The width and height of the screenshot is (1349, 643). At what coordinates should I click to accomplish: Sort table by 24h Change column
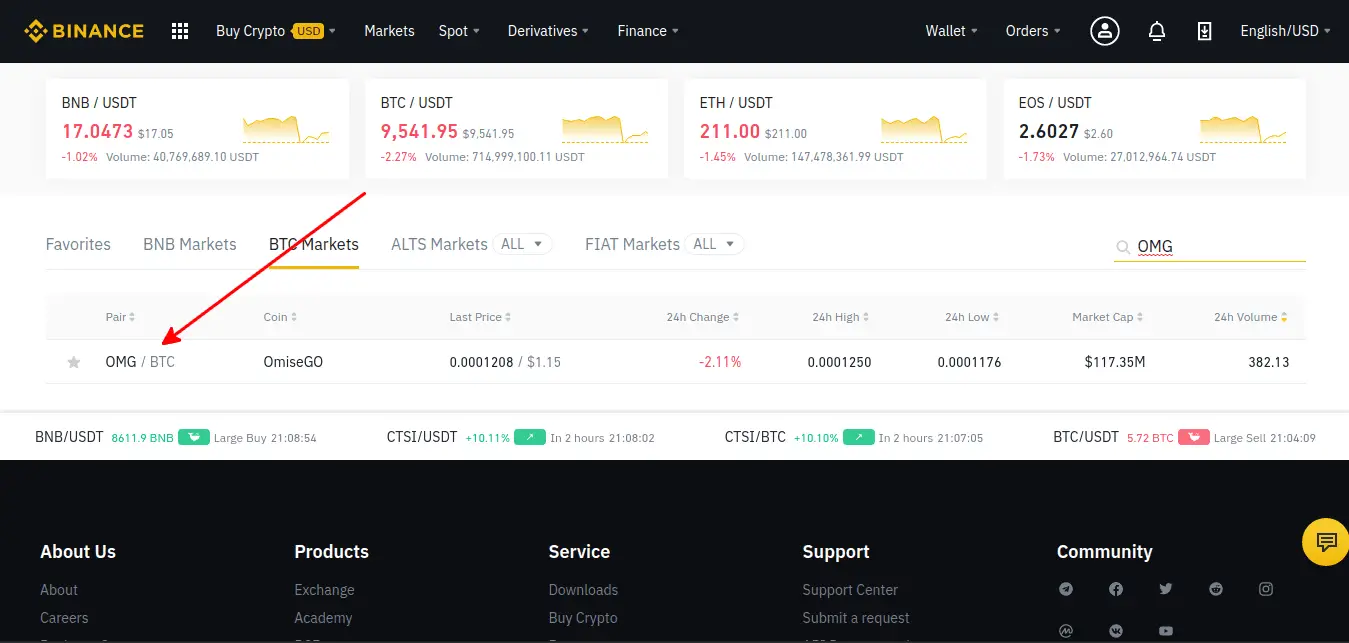click(x=703, y=317)
